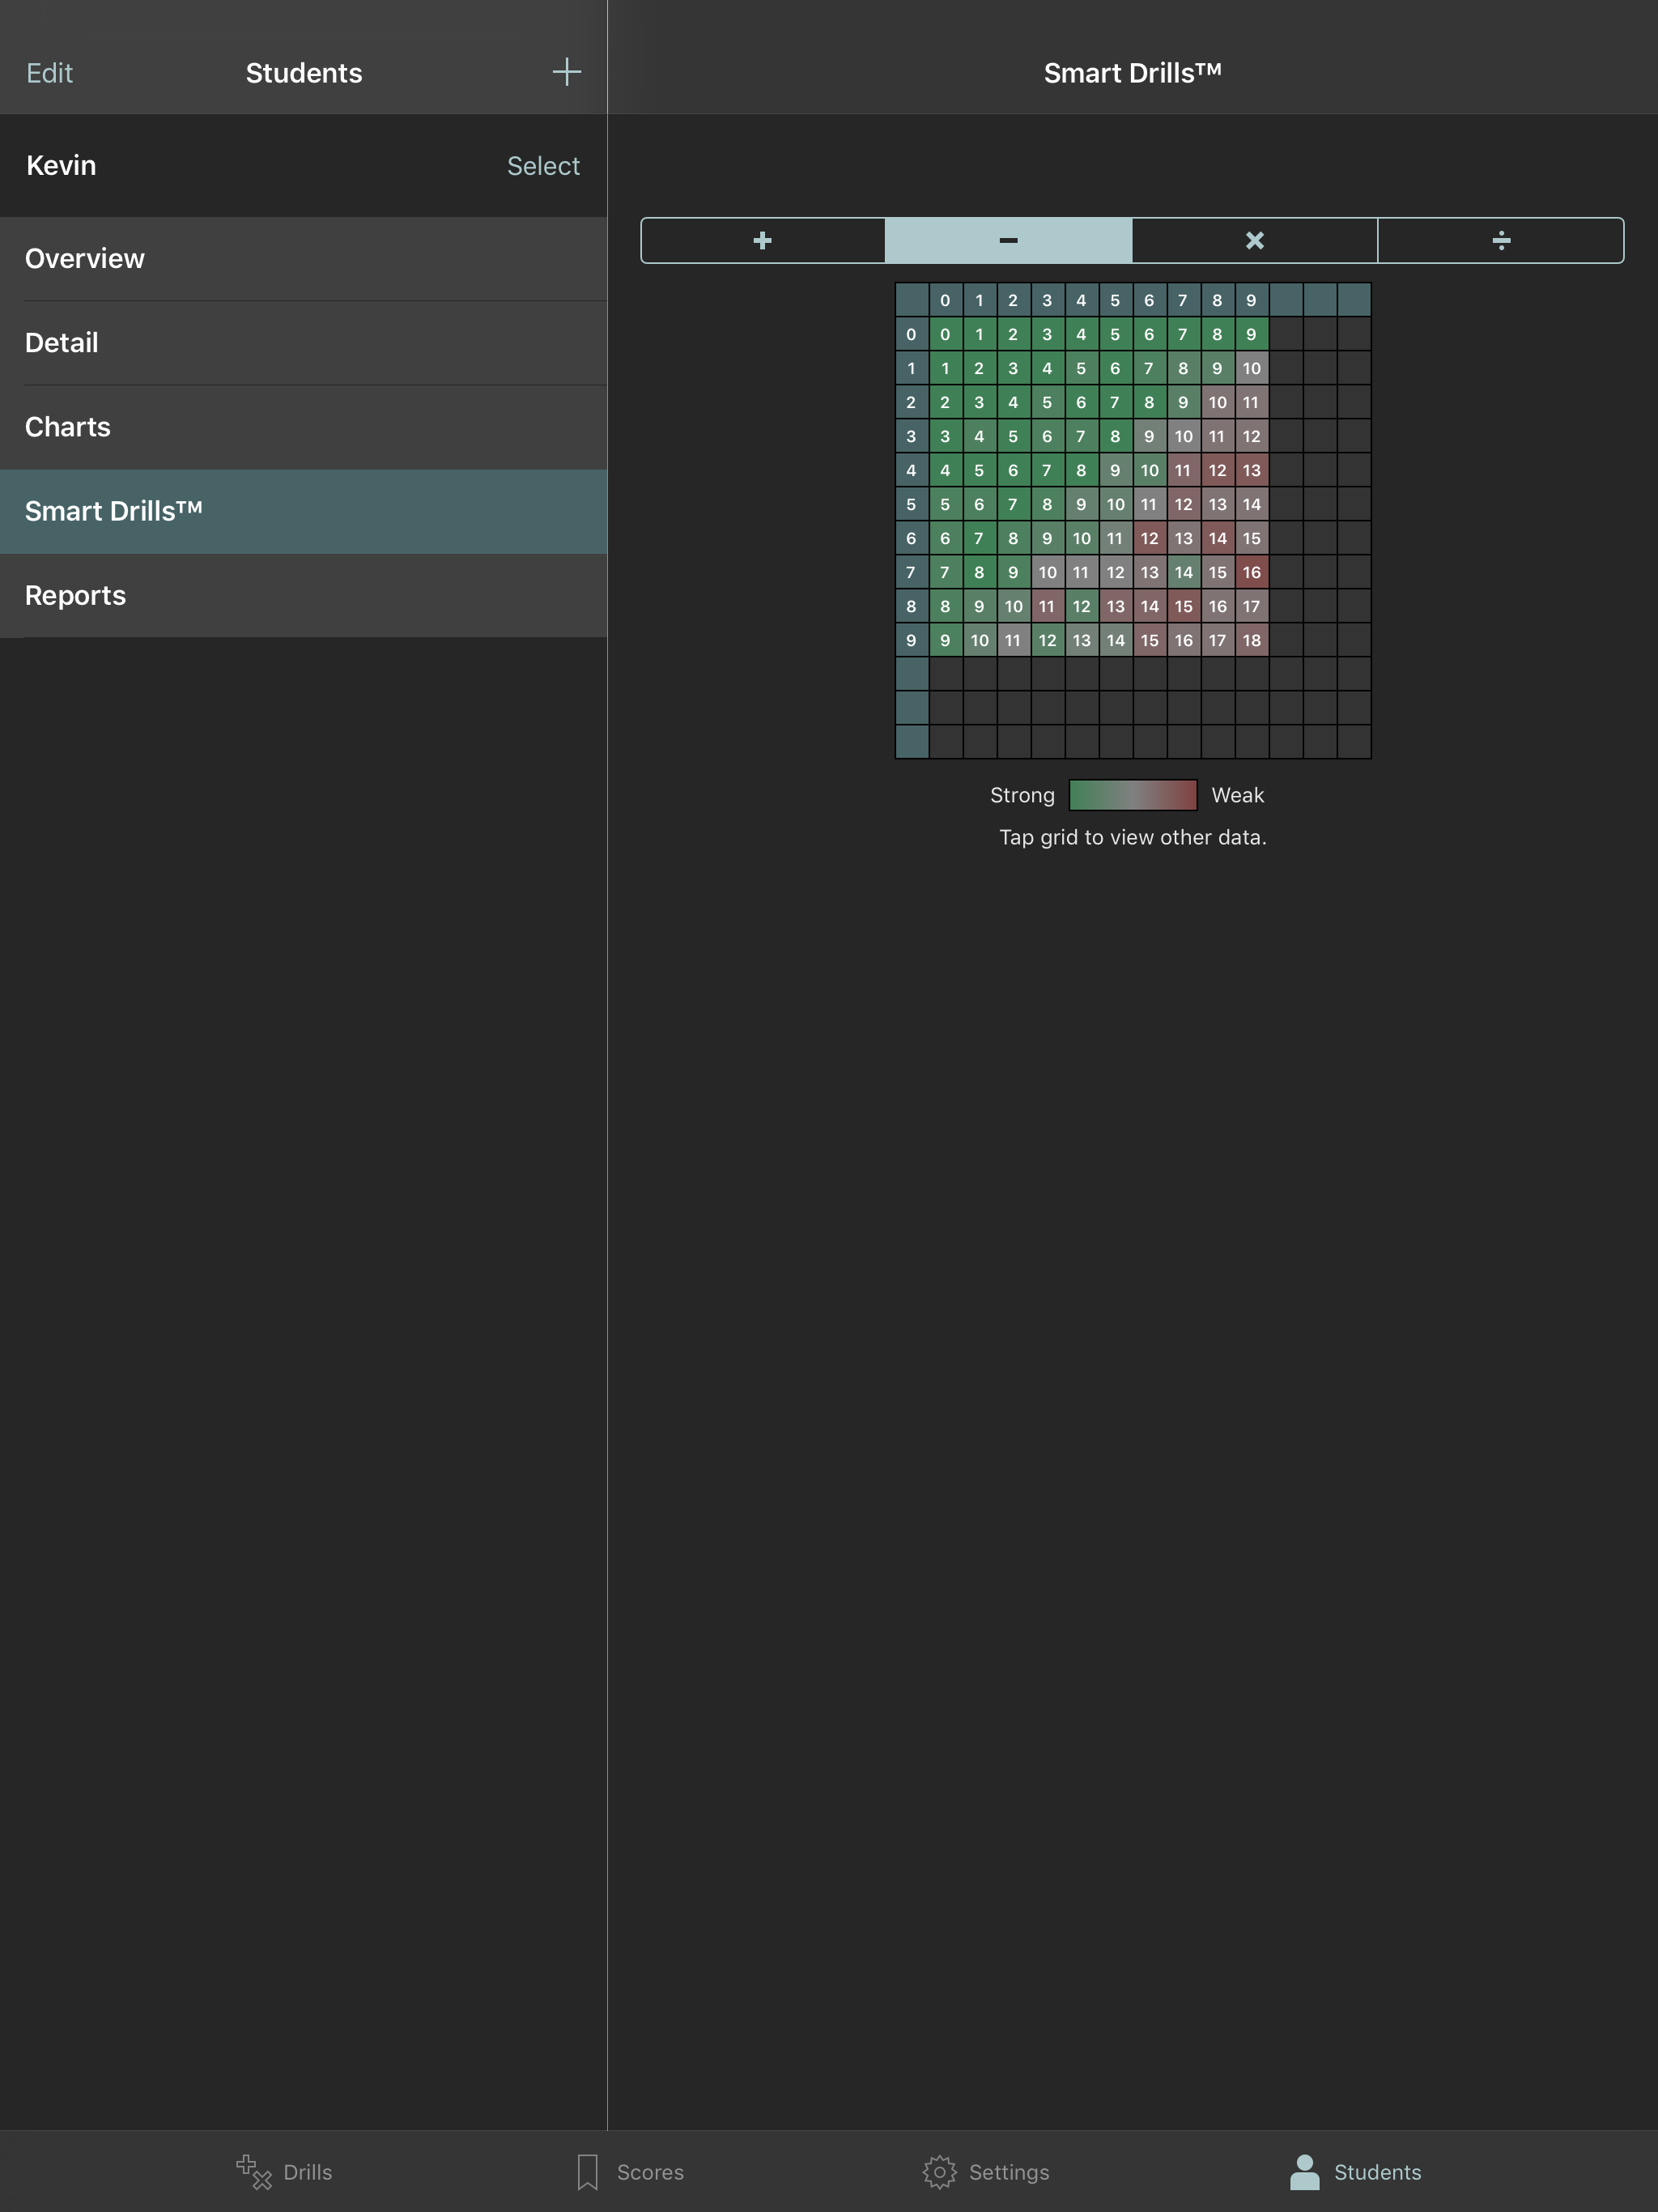Open the Settings gear tab
The width and height of the screenshot is (1658, 2212).
pyautogui.click(x=939, y=2171)
